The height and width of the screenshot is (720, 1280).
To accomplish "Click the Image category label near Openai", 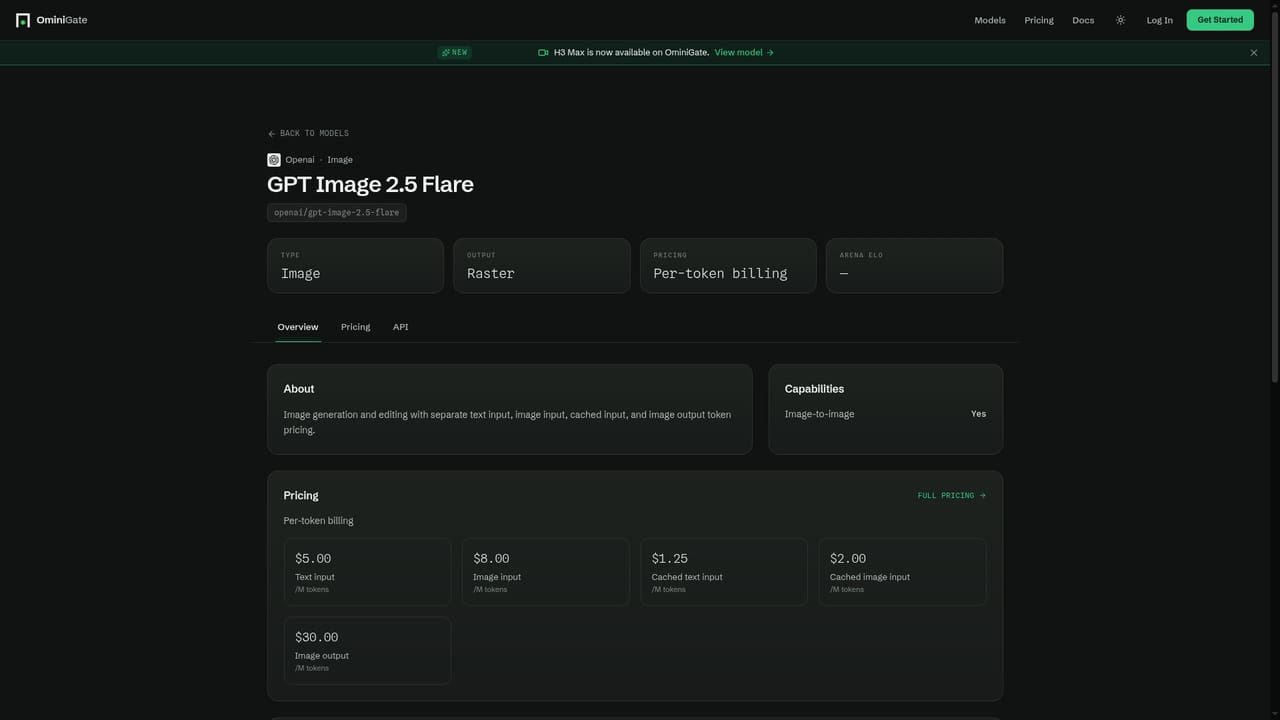I will click(340, 160).
